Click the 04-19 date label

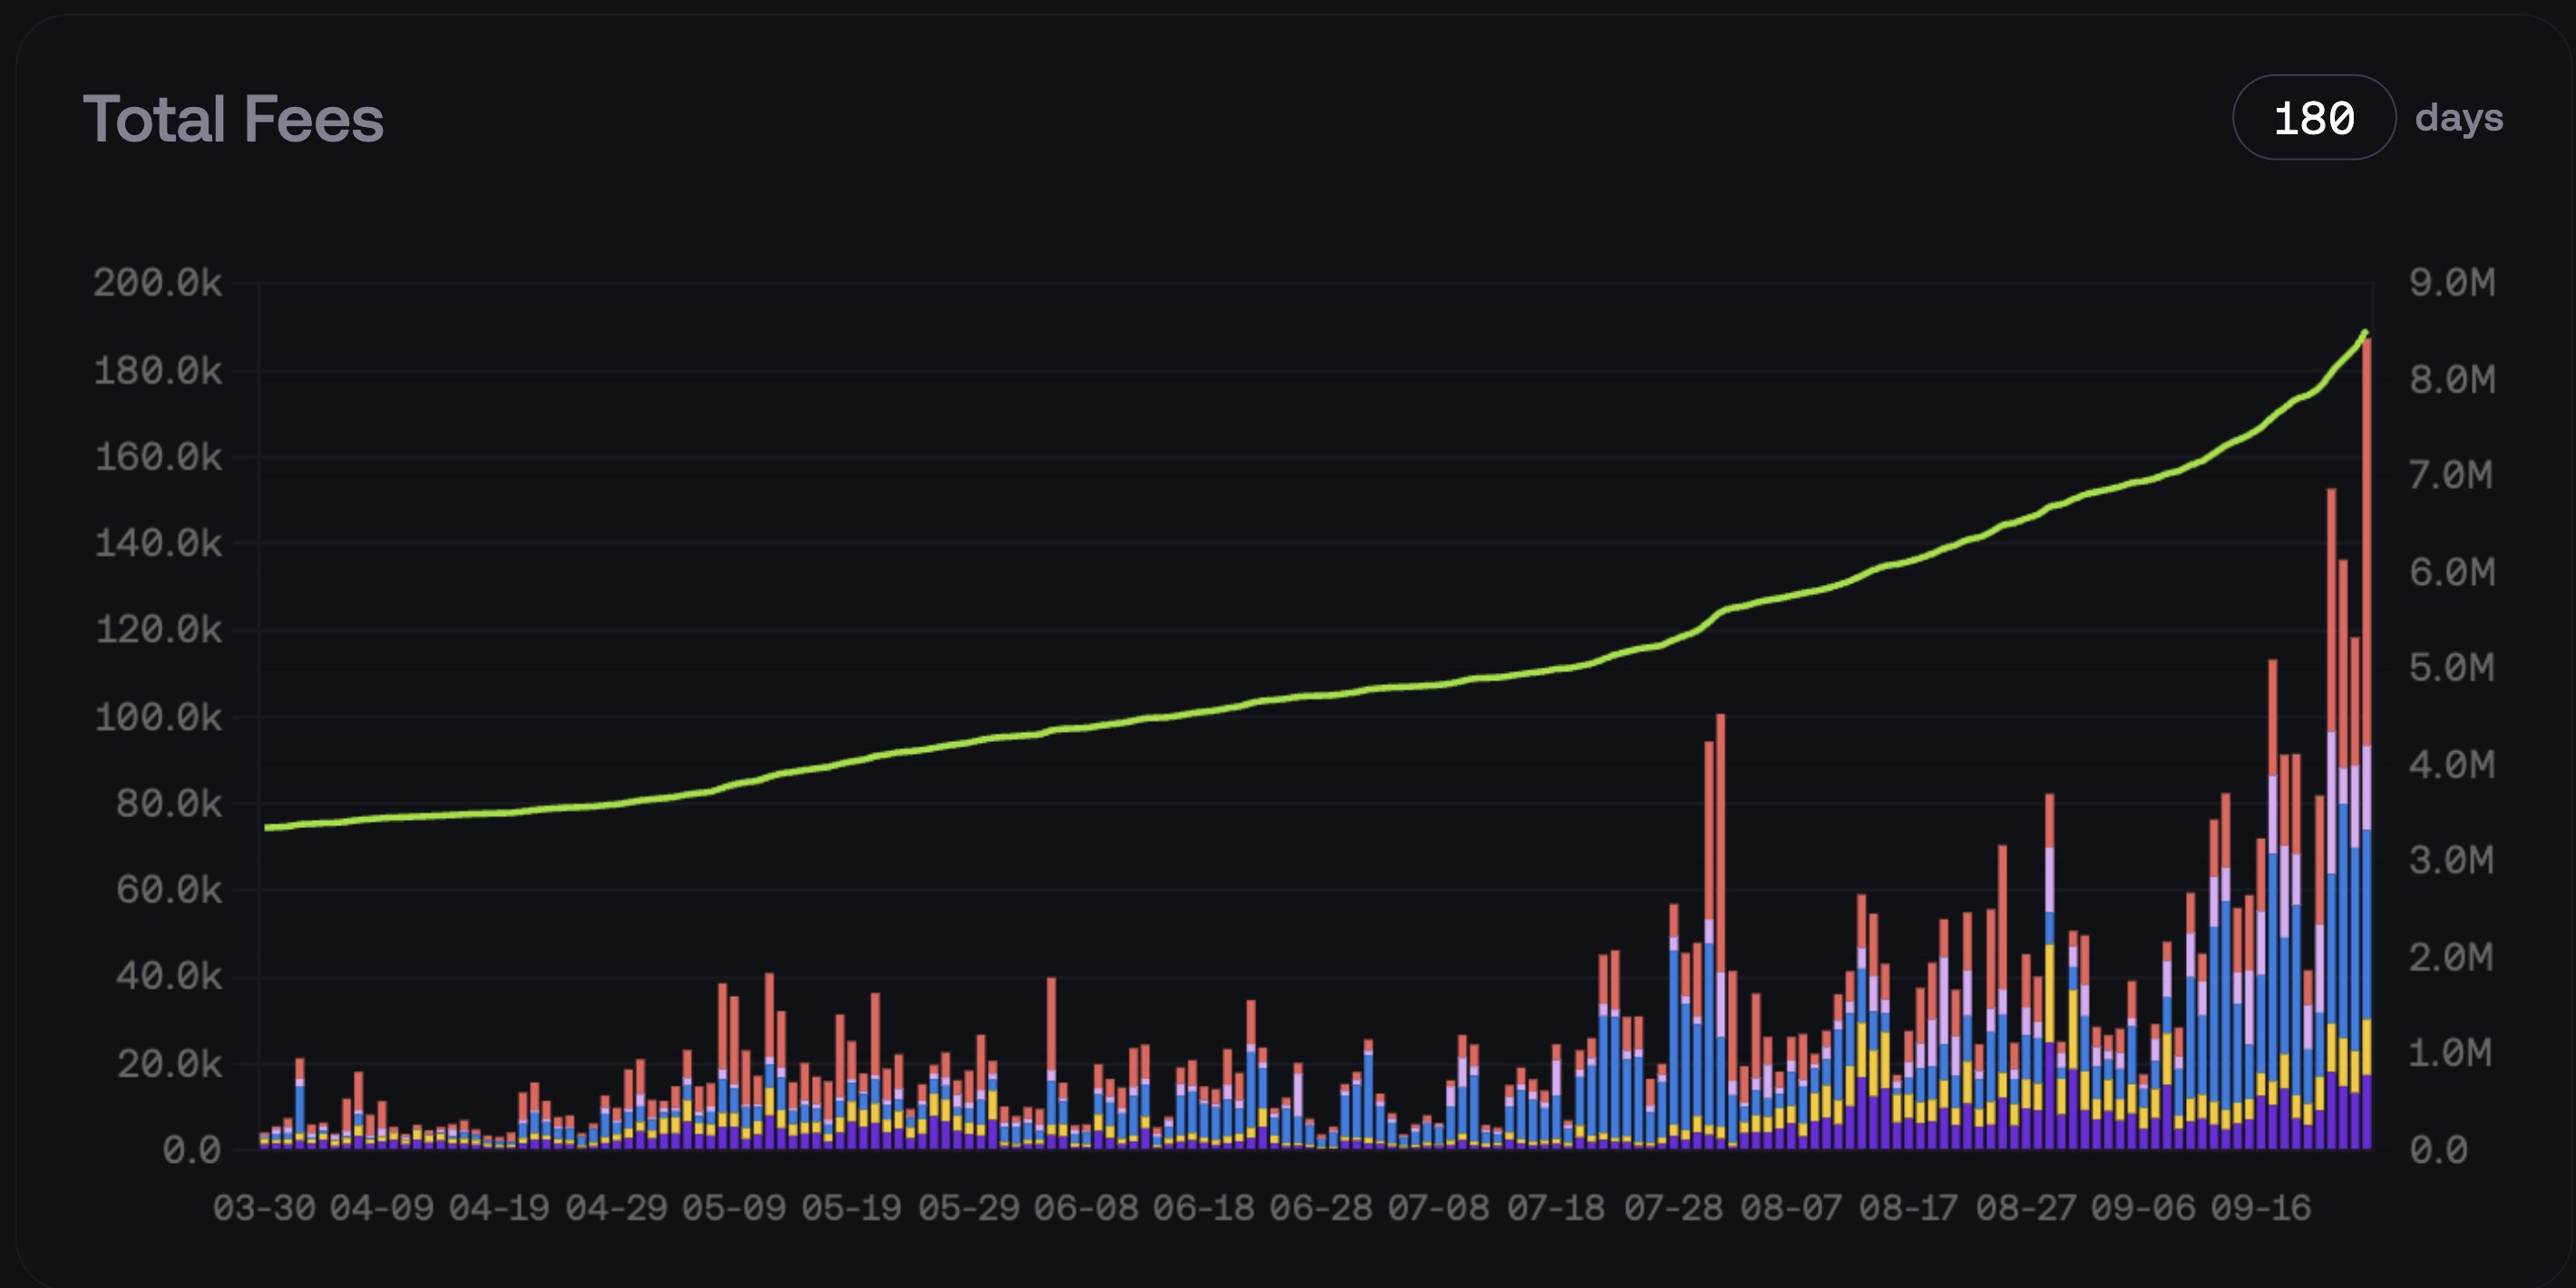[499, 1208]
